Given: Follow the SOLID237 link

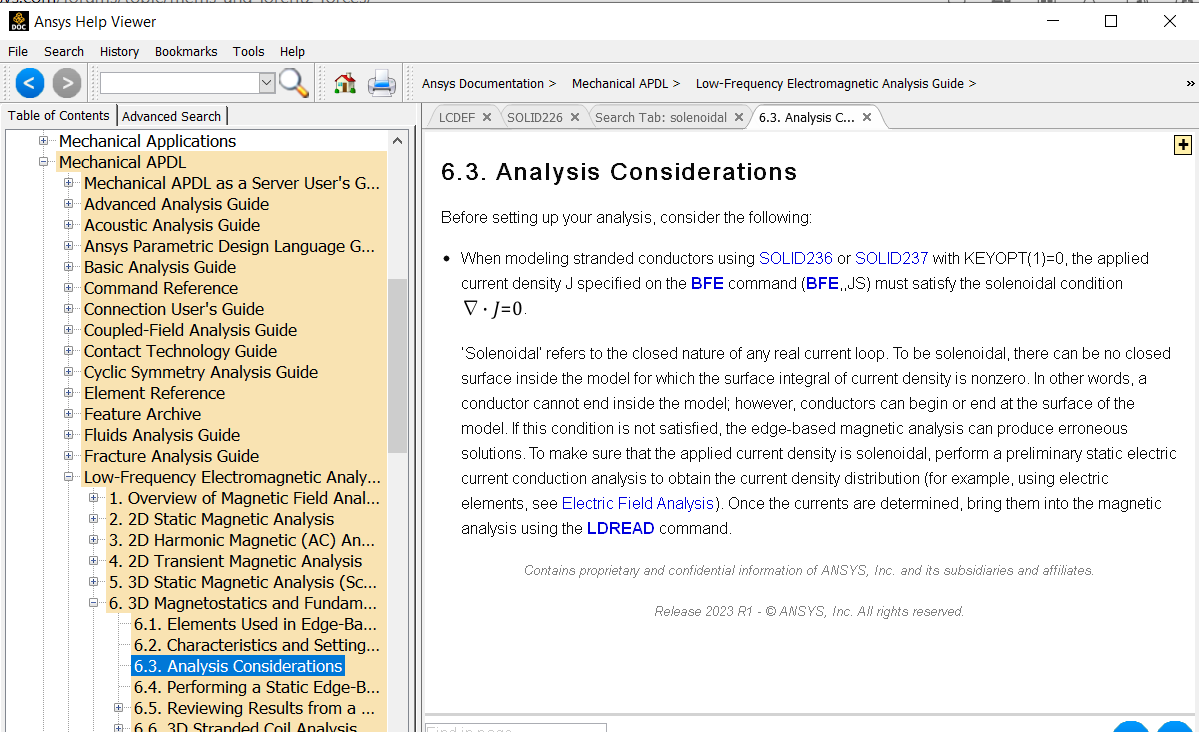Looking at the screenshot, I should 891,259.
